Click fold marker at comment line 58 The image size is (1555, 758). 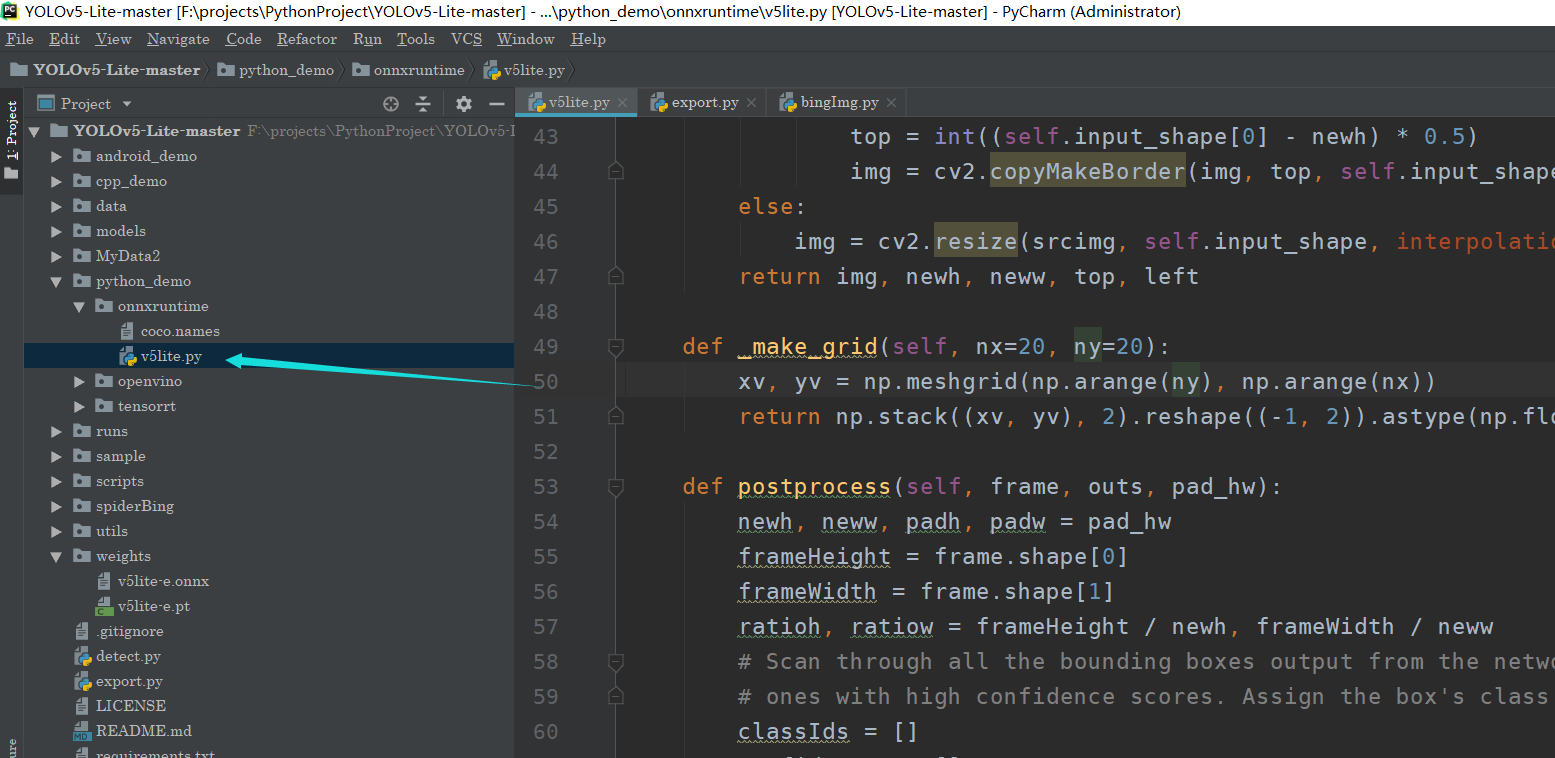[x=616, y=662]
